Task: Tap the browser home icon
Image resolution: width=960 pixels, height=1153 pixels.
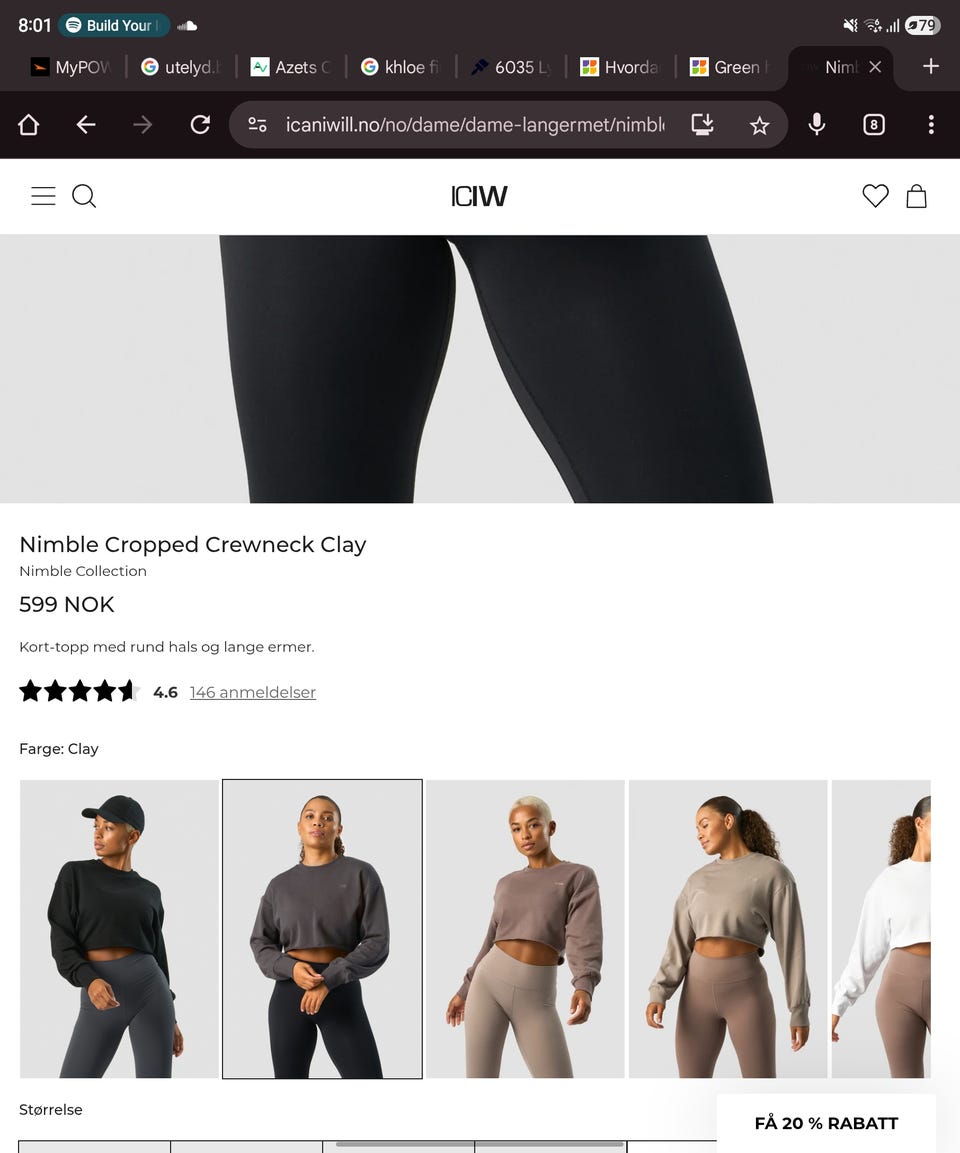Action: 29,125
